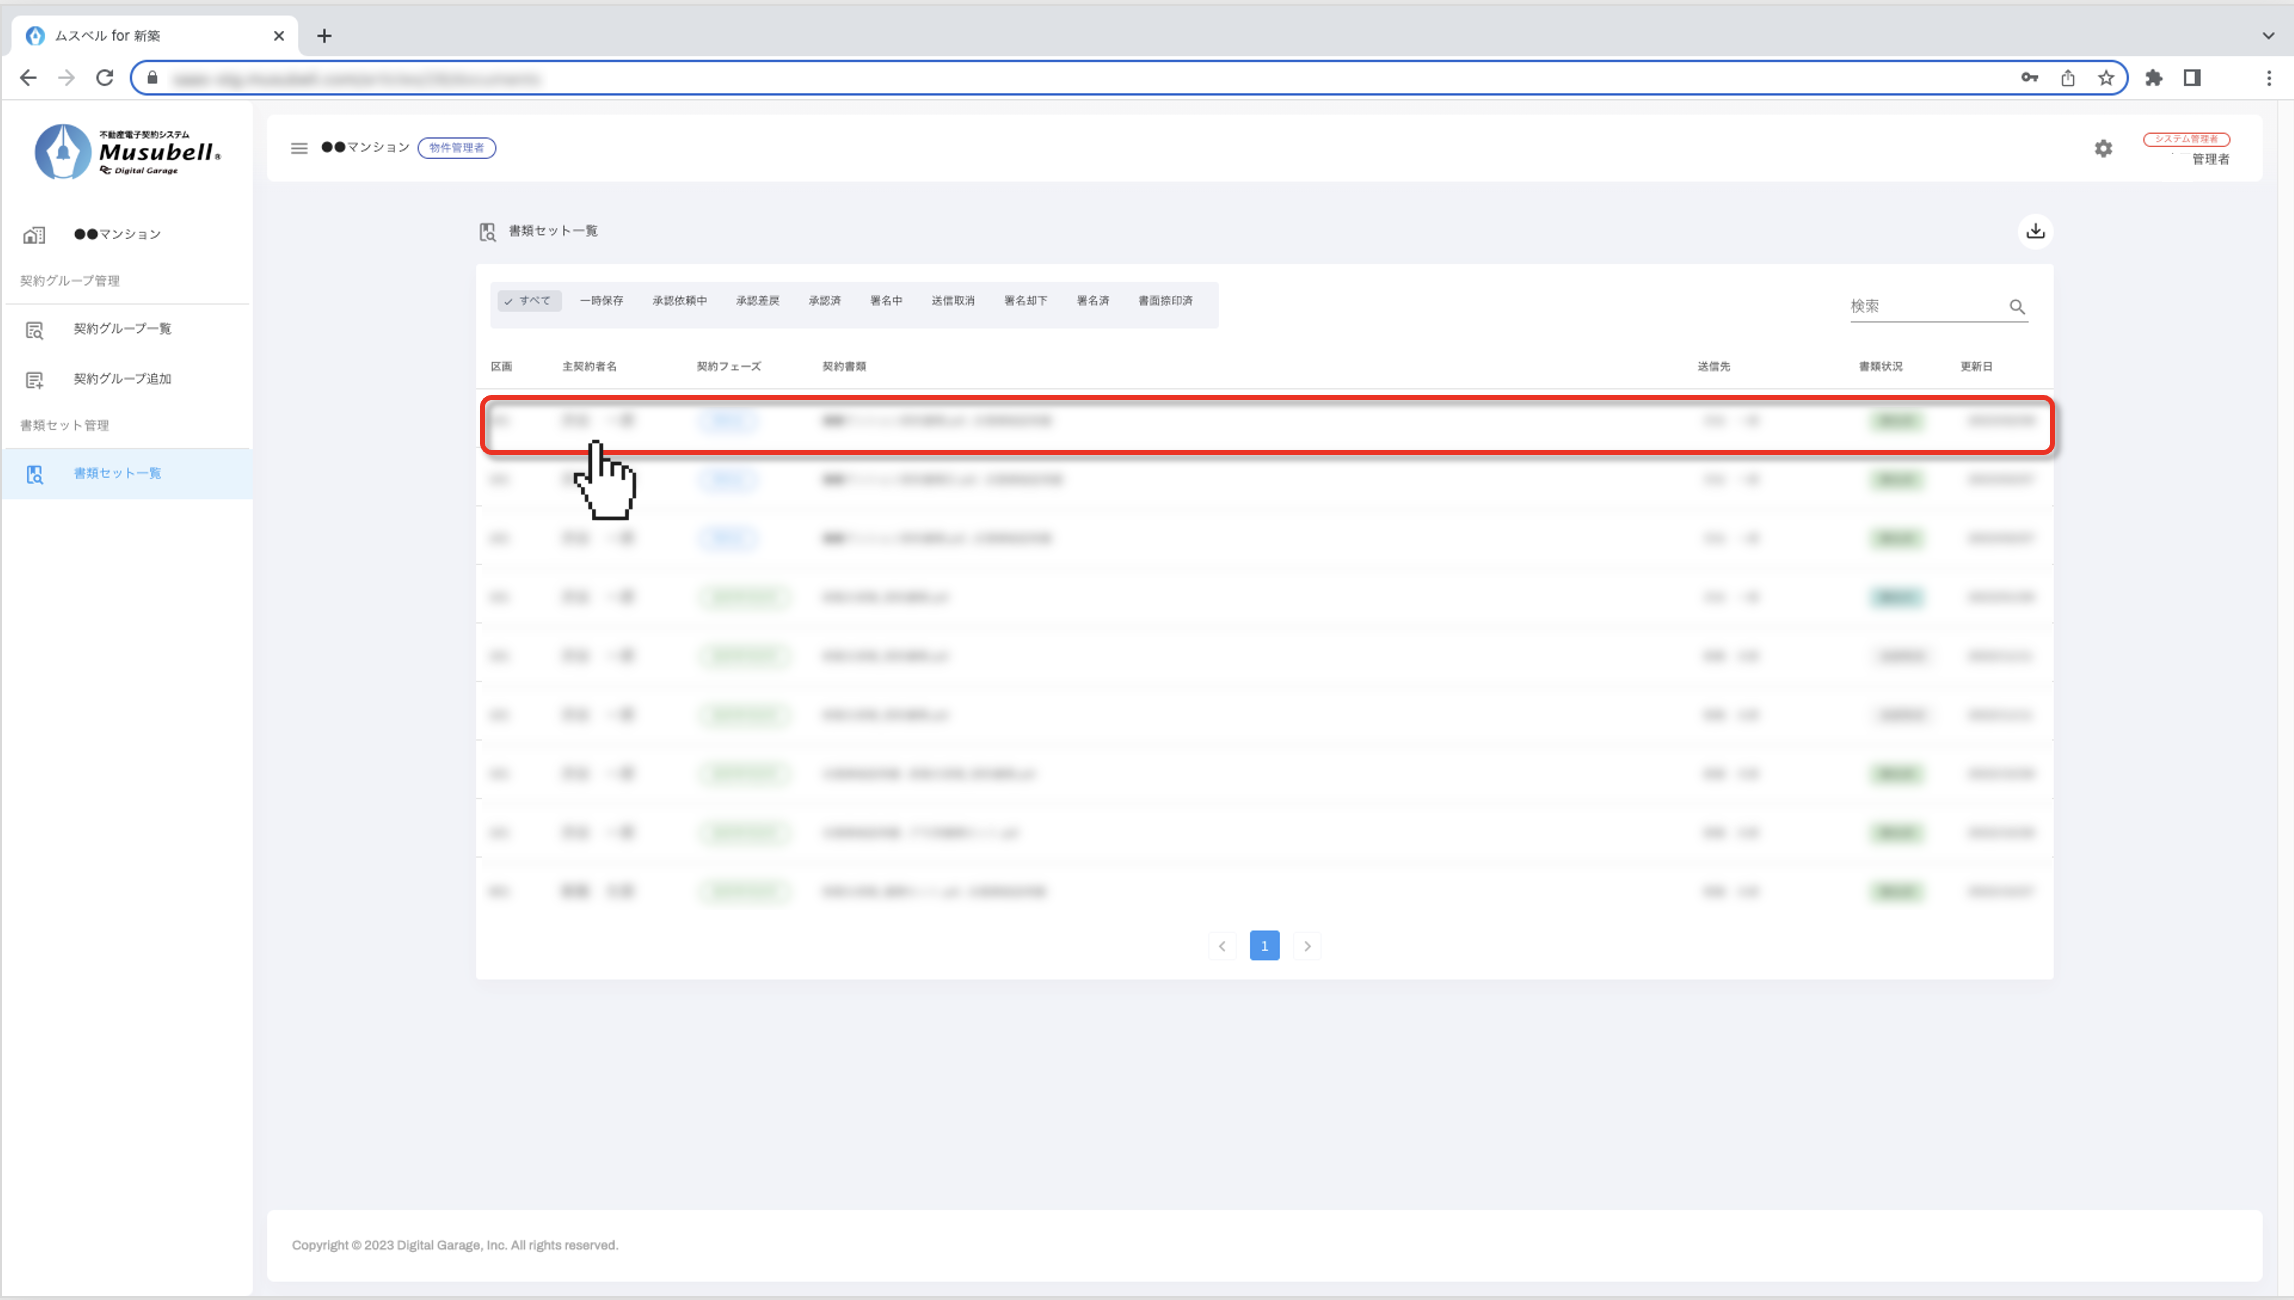Click the Musubell logo
The width and height of the screenshot is (2294, 1300).
[x=127, y=151]
